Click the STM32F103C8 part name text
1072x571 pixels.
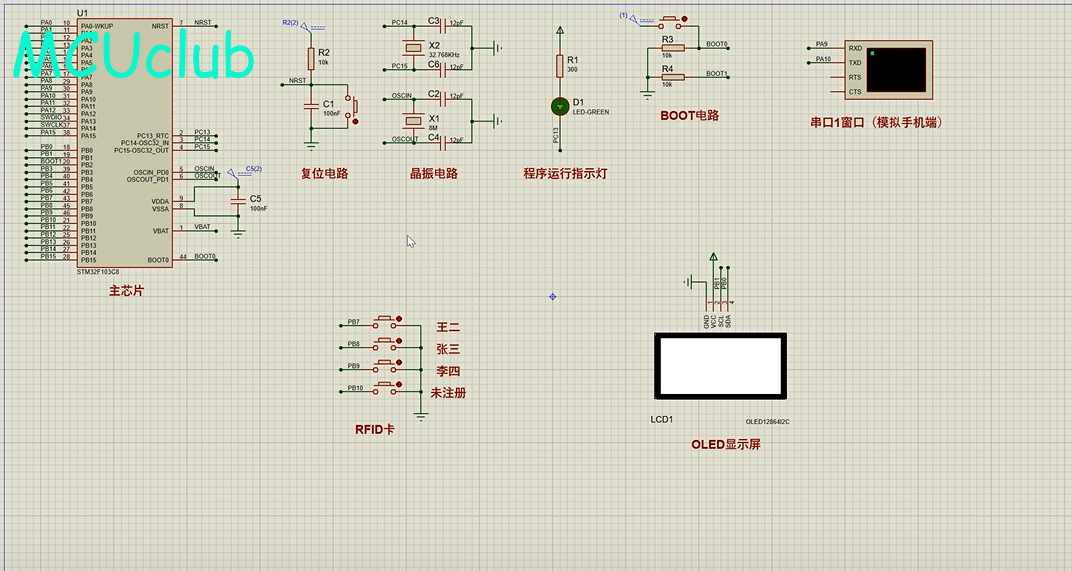point(98,272)
